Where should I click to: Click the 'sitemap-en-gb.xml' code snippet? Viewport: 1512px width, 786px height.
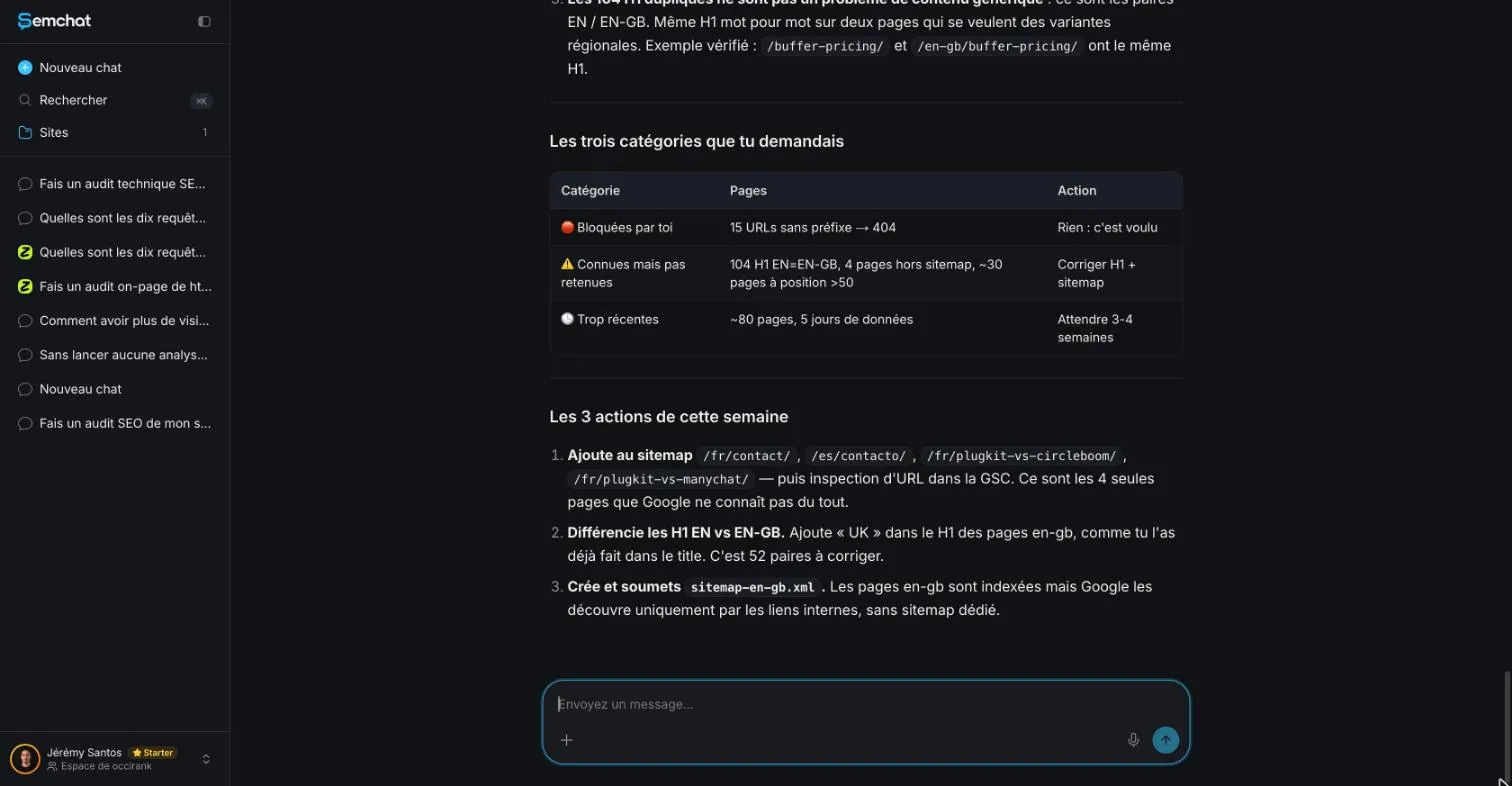(x=753, y=587)
